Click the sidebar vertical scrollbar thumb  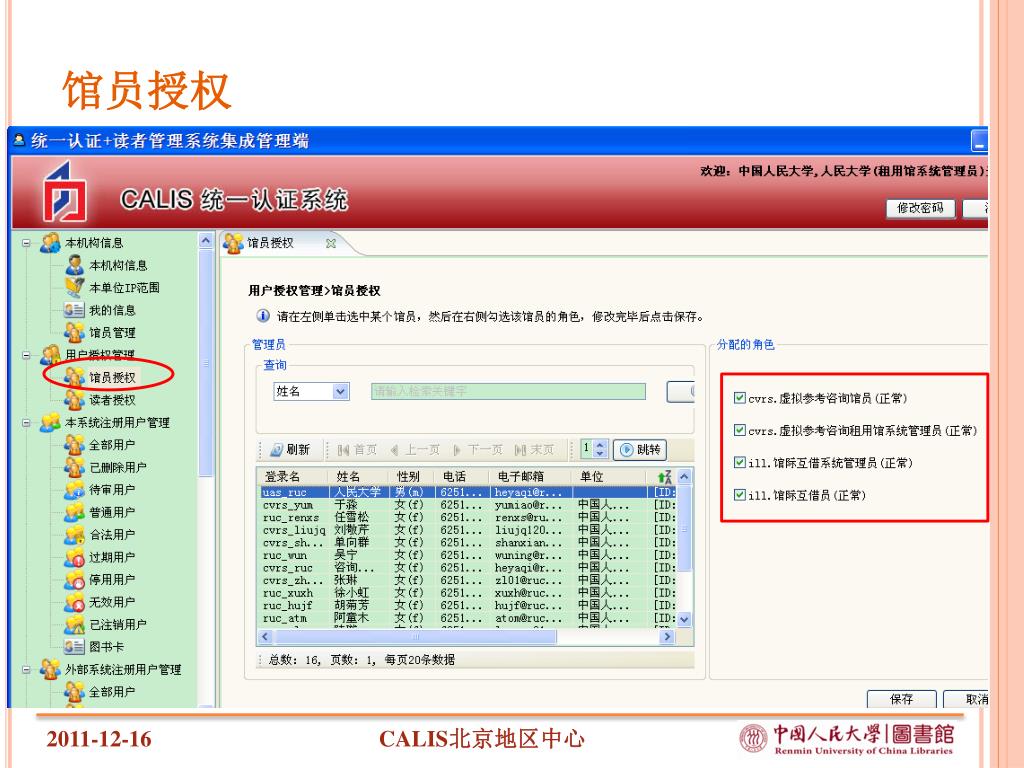pos(206,363)
